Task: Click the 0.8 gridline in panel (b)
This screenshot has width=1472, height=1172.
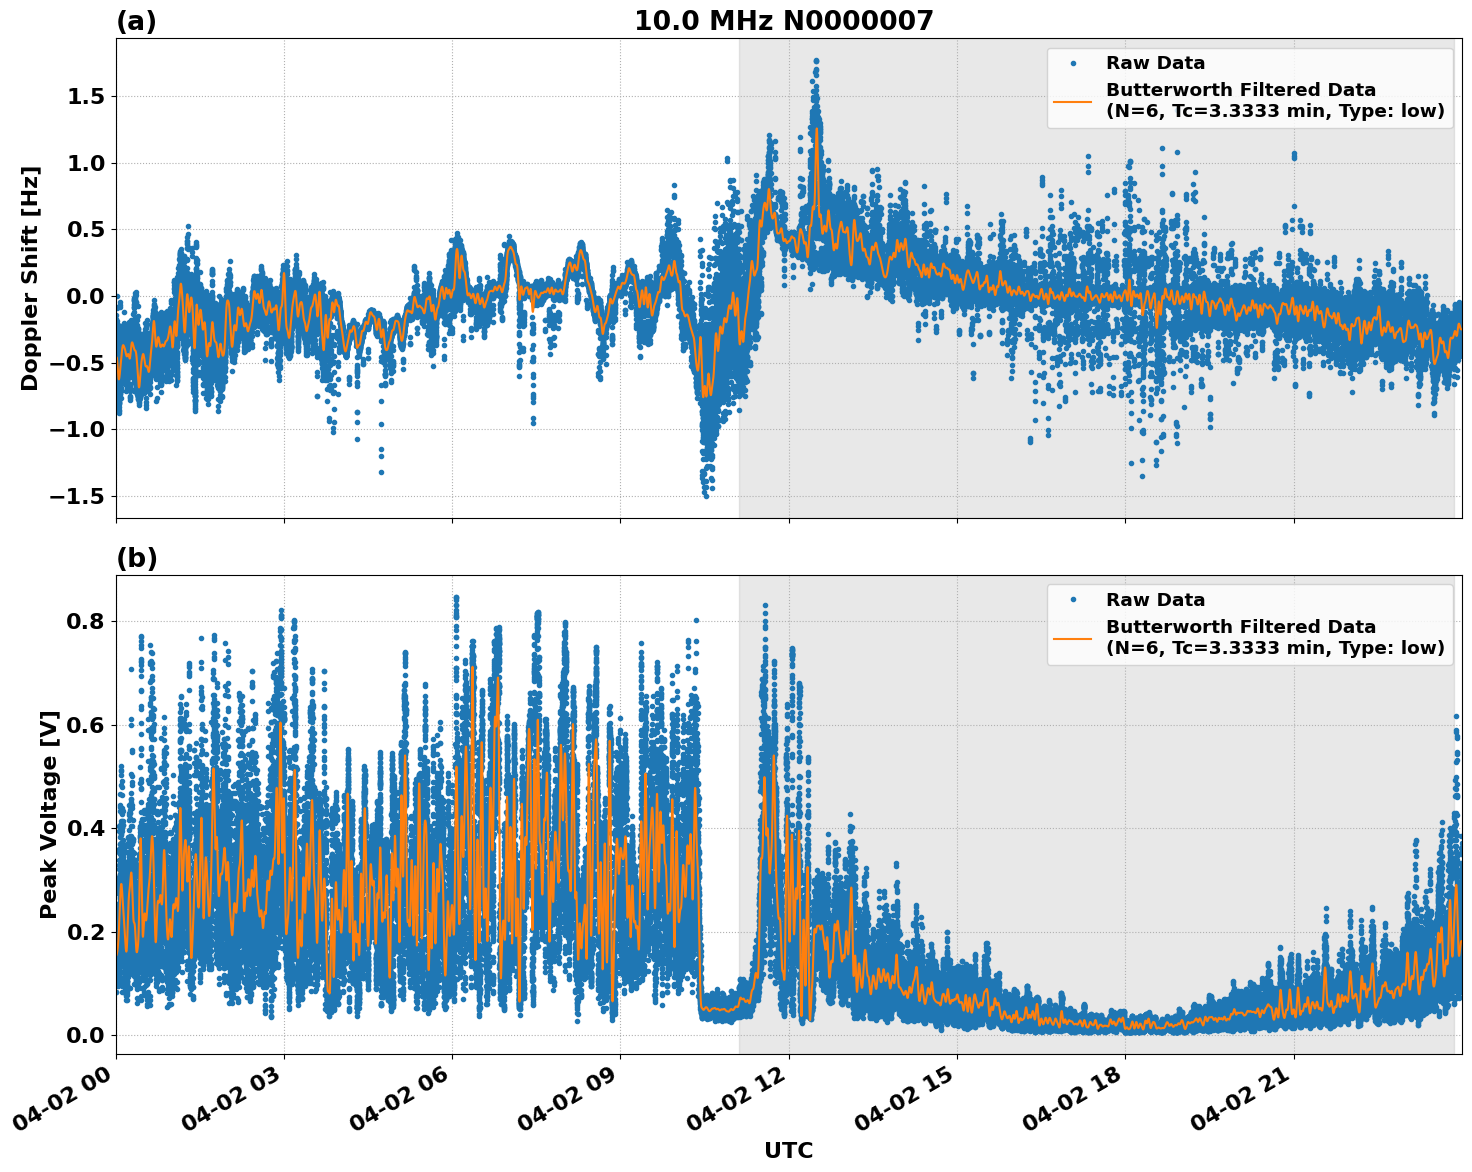Action: (x=600, y=620)
